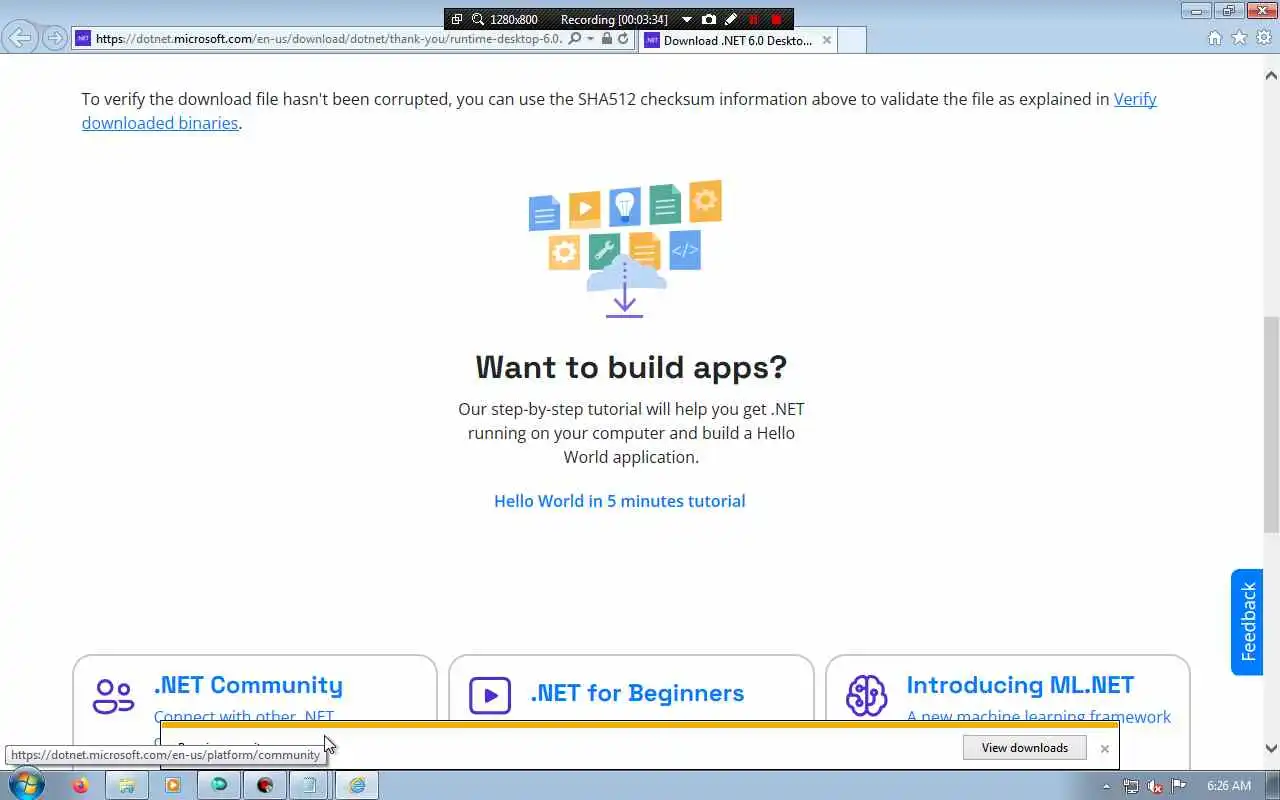Viewport: 1280px width, 800px height.
Task: Open Windows Explorer from the taskbar
Action: click(126, 785)
